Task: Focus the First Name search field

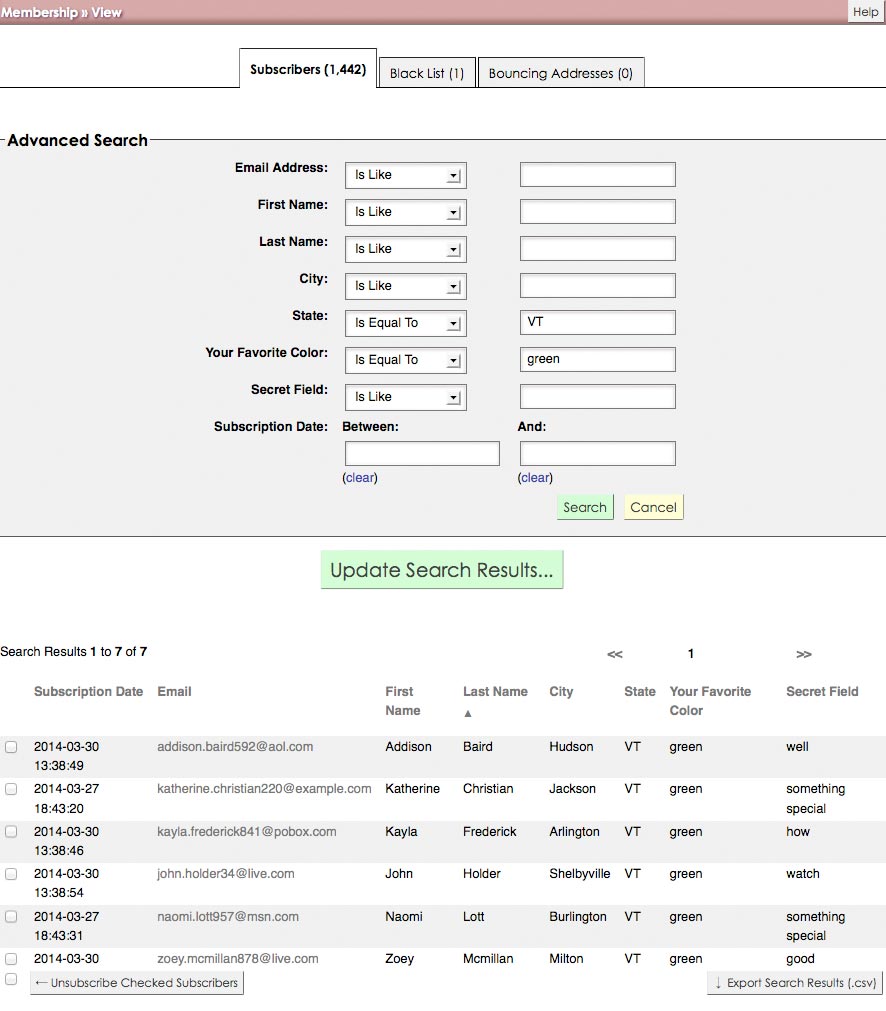Action: [x=598, y=211]
